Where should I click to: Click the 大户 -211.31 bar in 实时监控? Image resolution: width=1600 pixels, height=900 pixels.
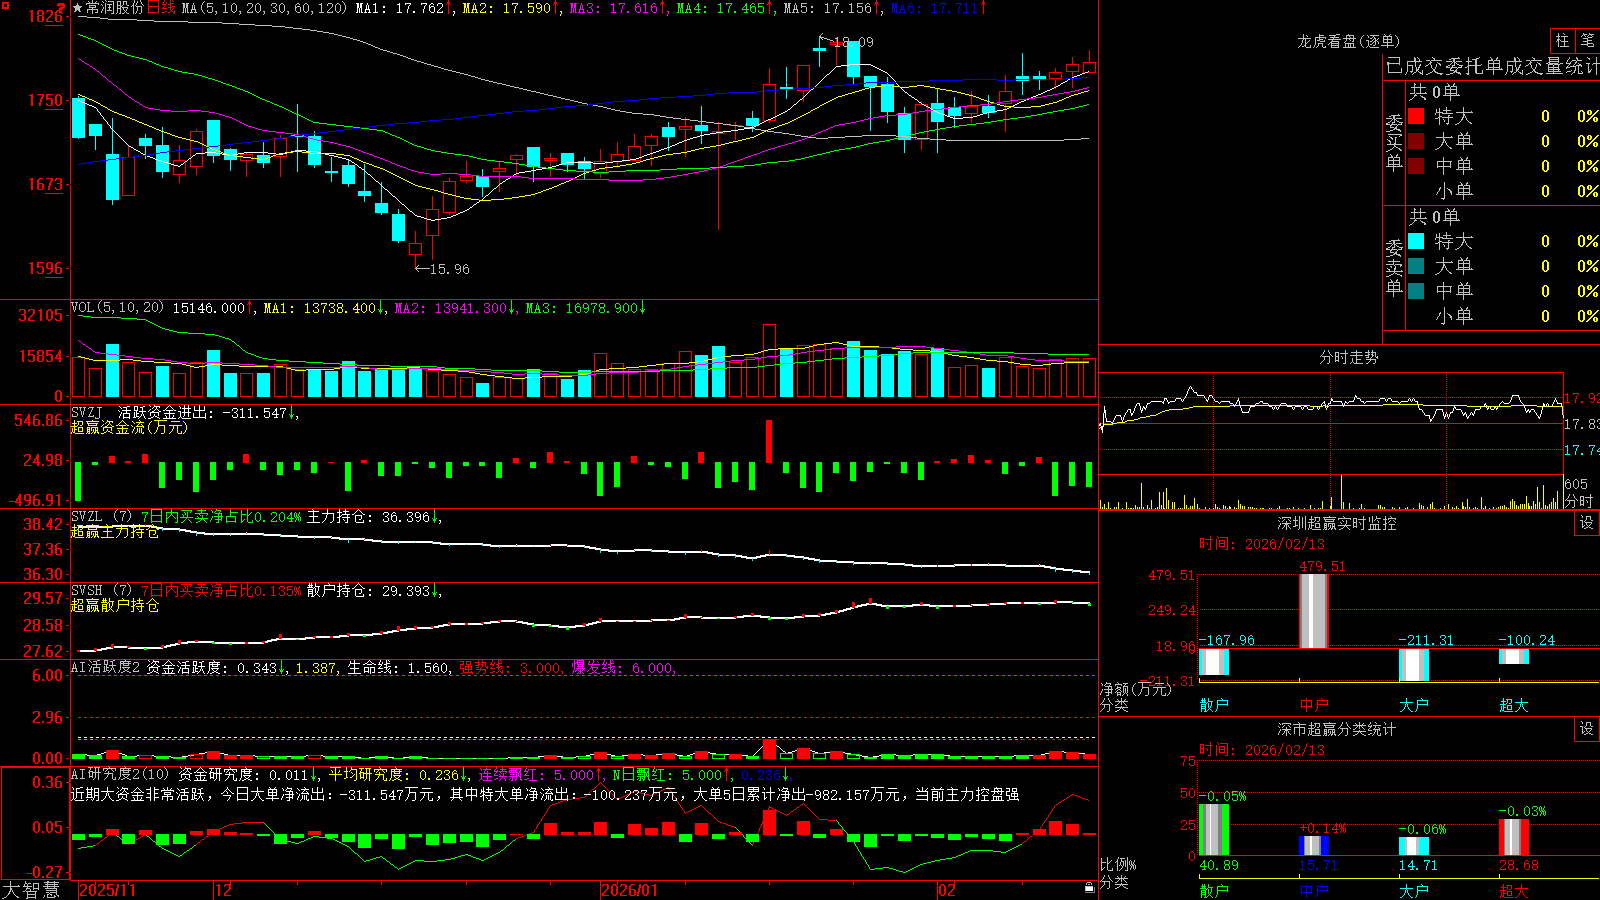pyautogui.click(x=1414, y=665)
